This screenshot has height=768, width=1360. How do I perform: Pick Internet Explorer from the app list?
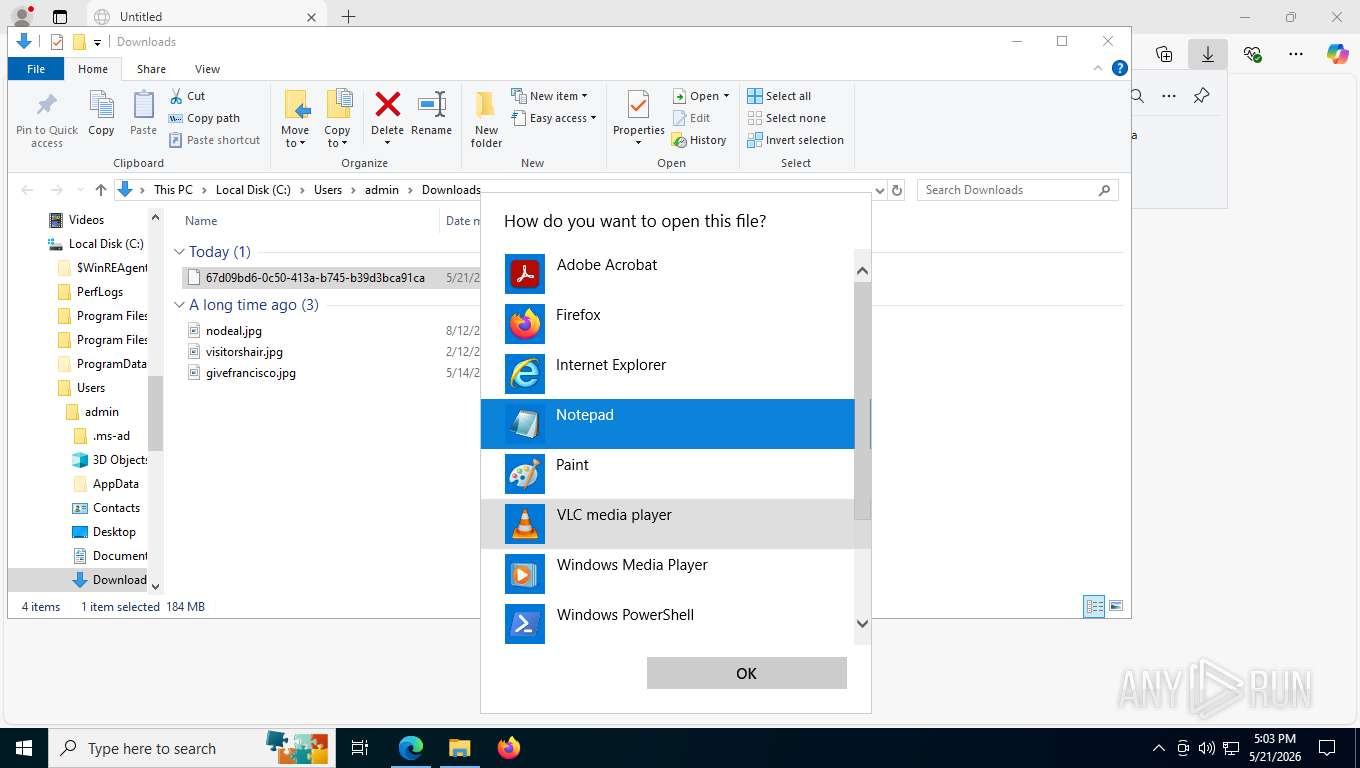tap(667, 373)
